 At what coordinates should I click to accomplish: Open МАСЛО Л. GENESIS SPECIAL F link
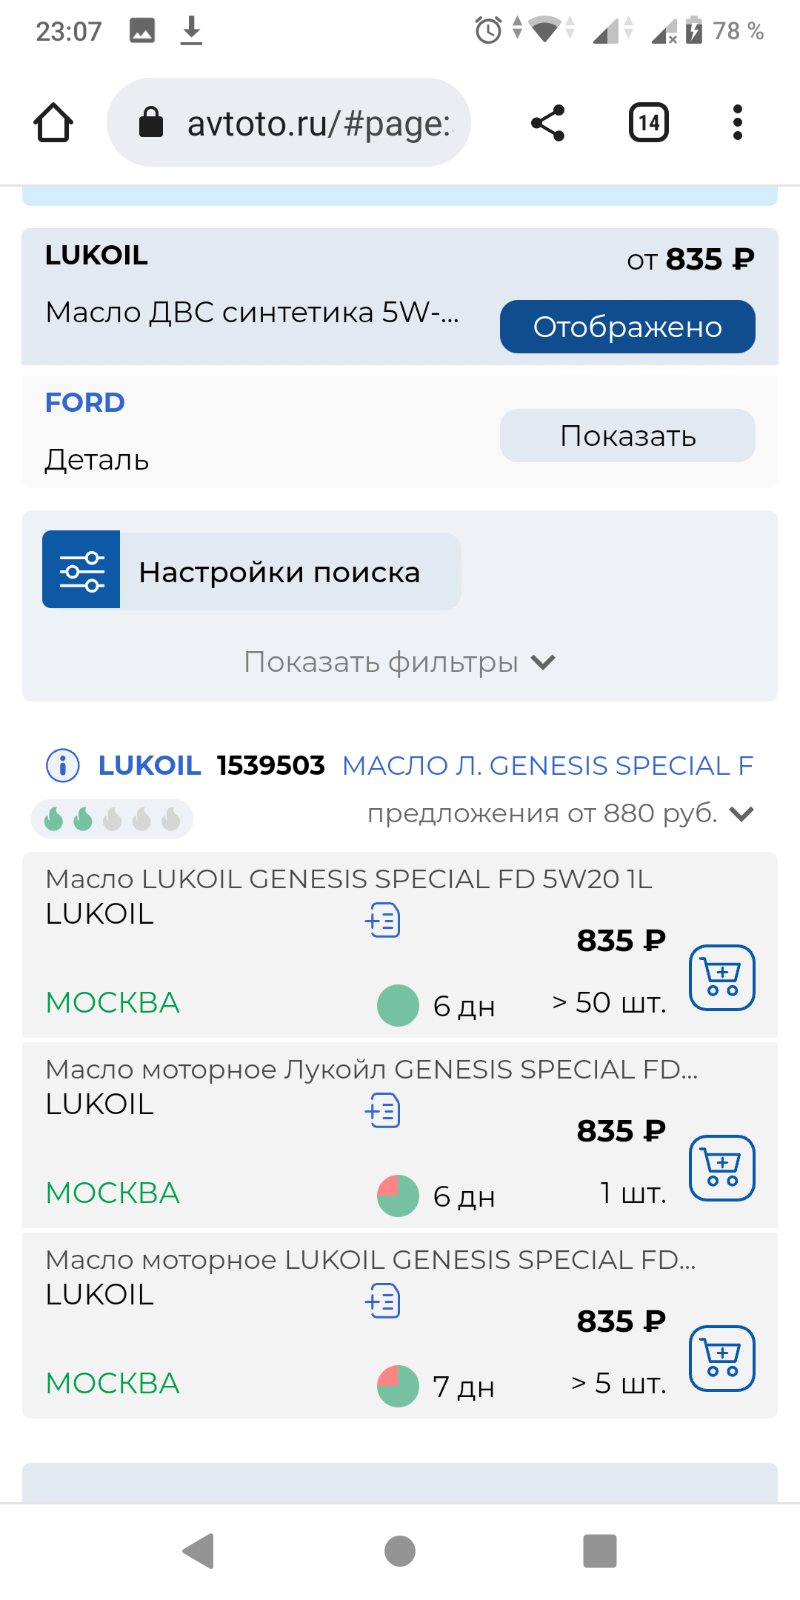tap(548, 766)
